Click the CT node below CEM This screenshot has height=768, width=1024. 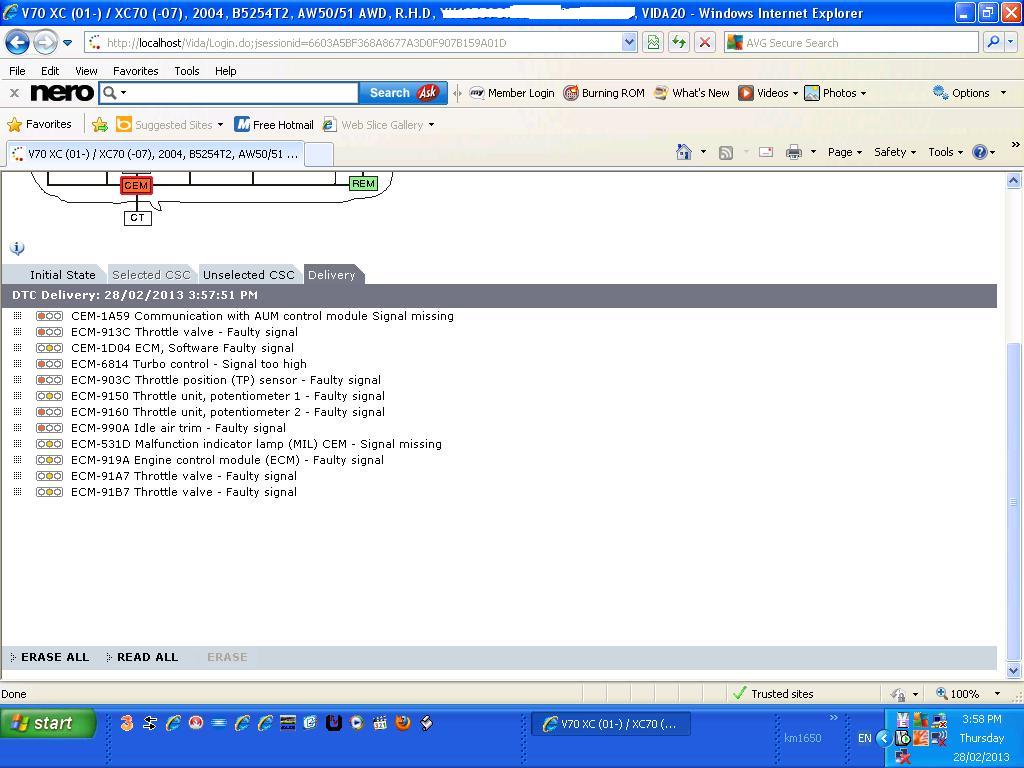pyautogui.click(x=137, y=217)
